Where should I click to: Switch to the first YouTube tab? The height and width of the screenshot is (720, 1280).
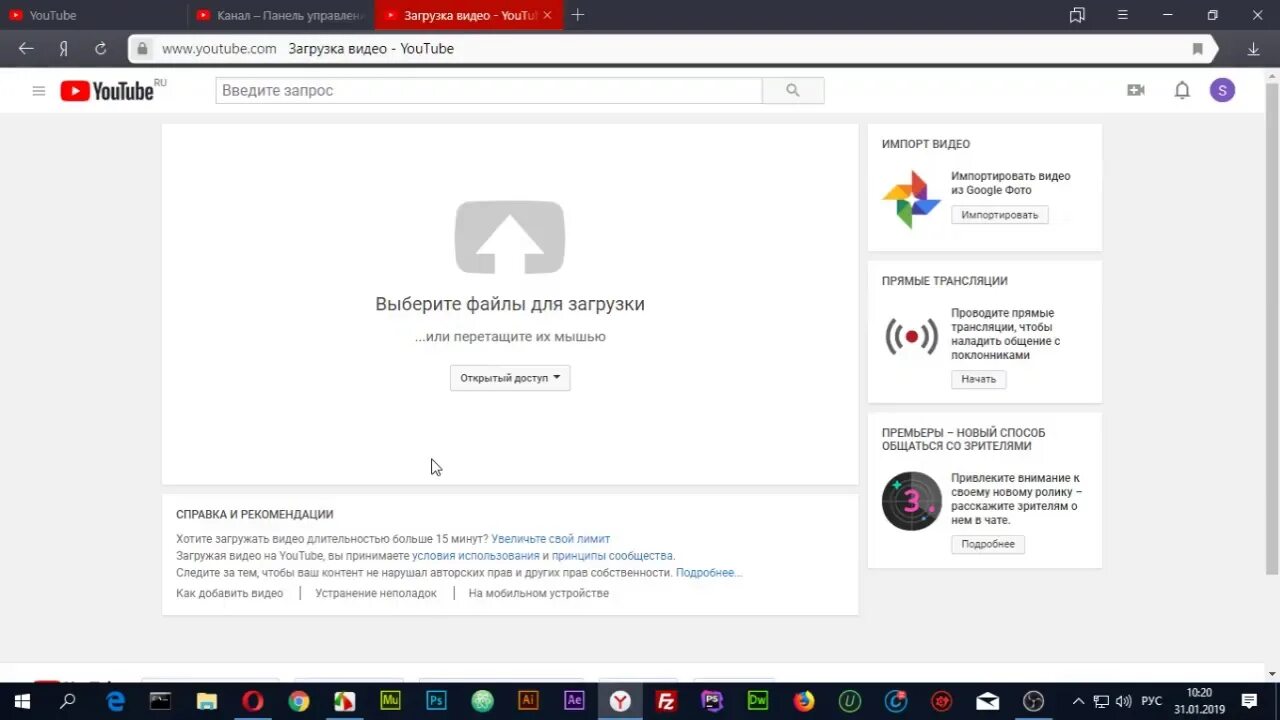(x=94, y=15)
